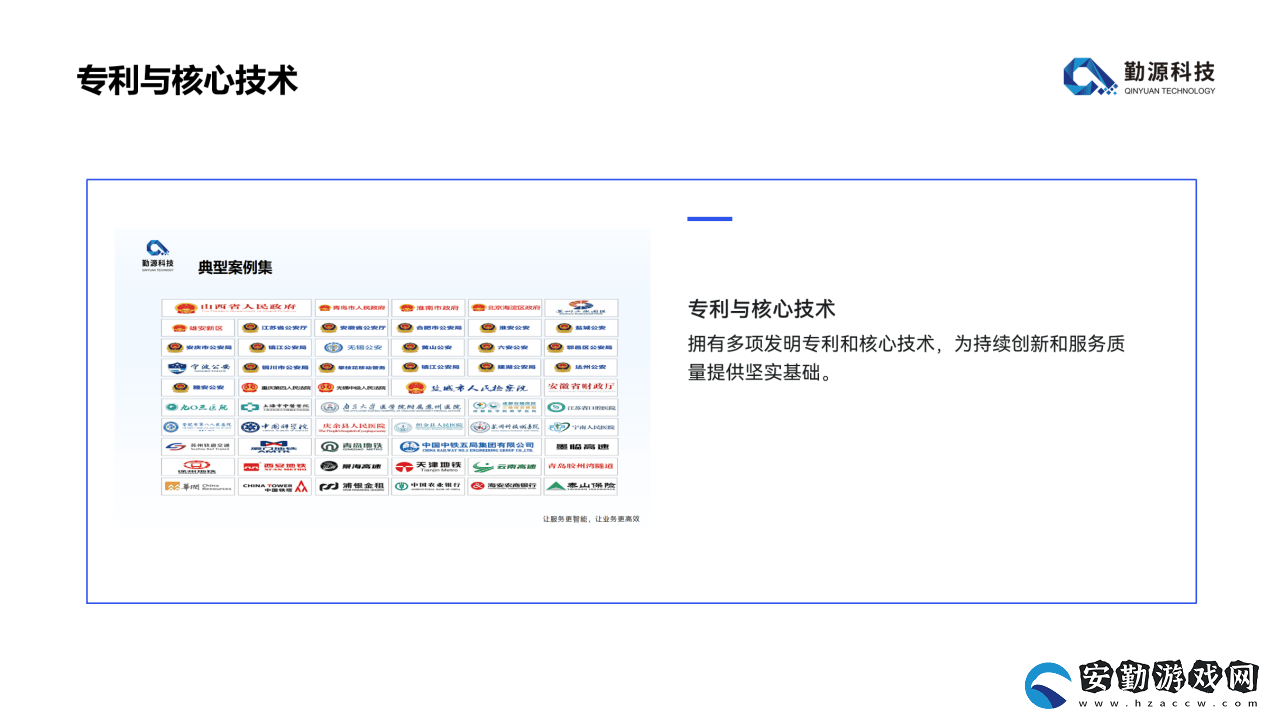The image size is (1269, 714).
Task: Select the 泰山保险 logo card
Action: (x=581, y=487)
